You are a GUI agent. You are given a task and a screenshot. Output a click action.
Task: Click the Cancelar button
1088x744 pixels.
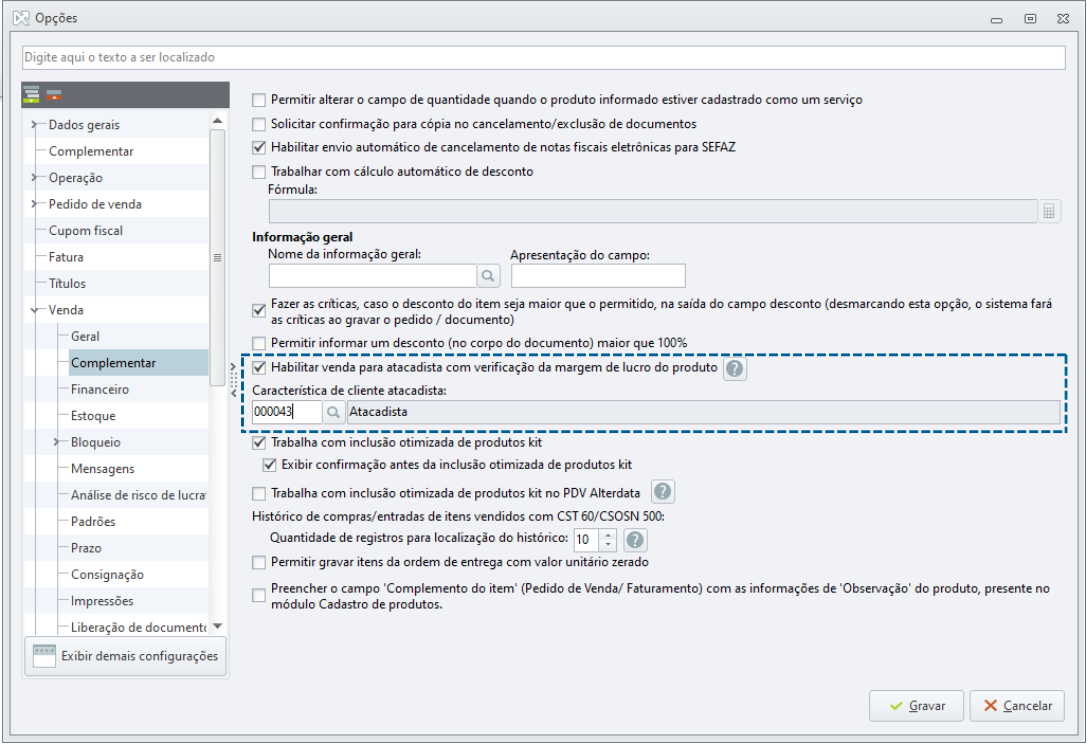point(1017,705)
